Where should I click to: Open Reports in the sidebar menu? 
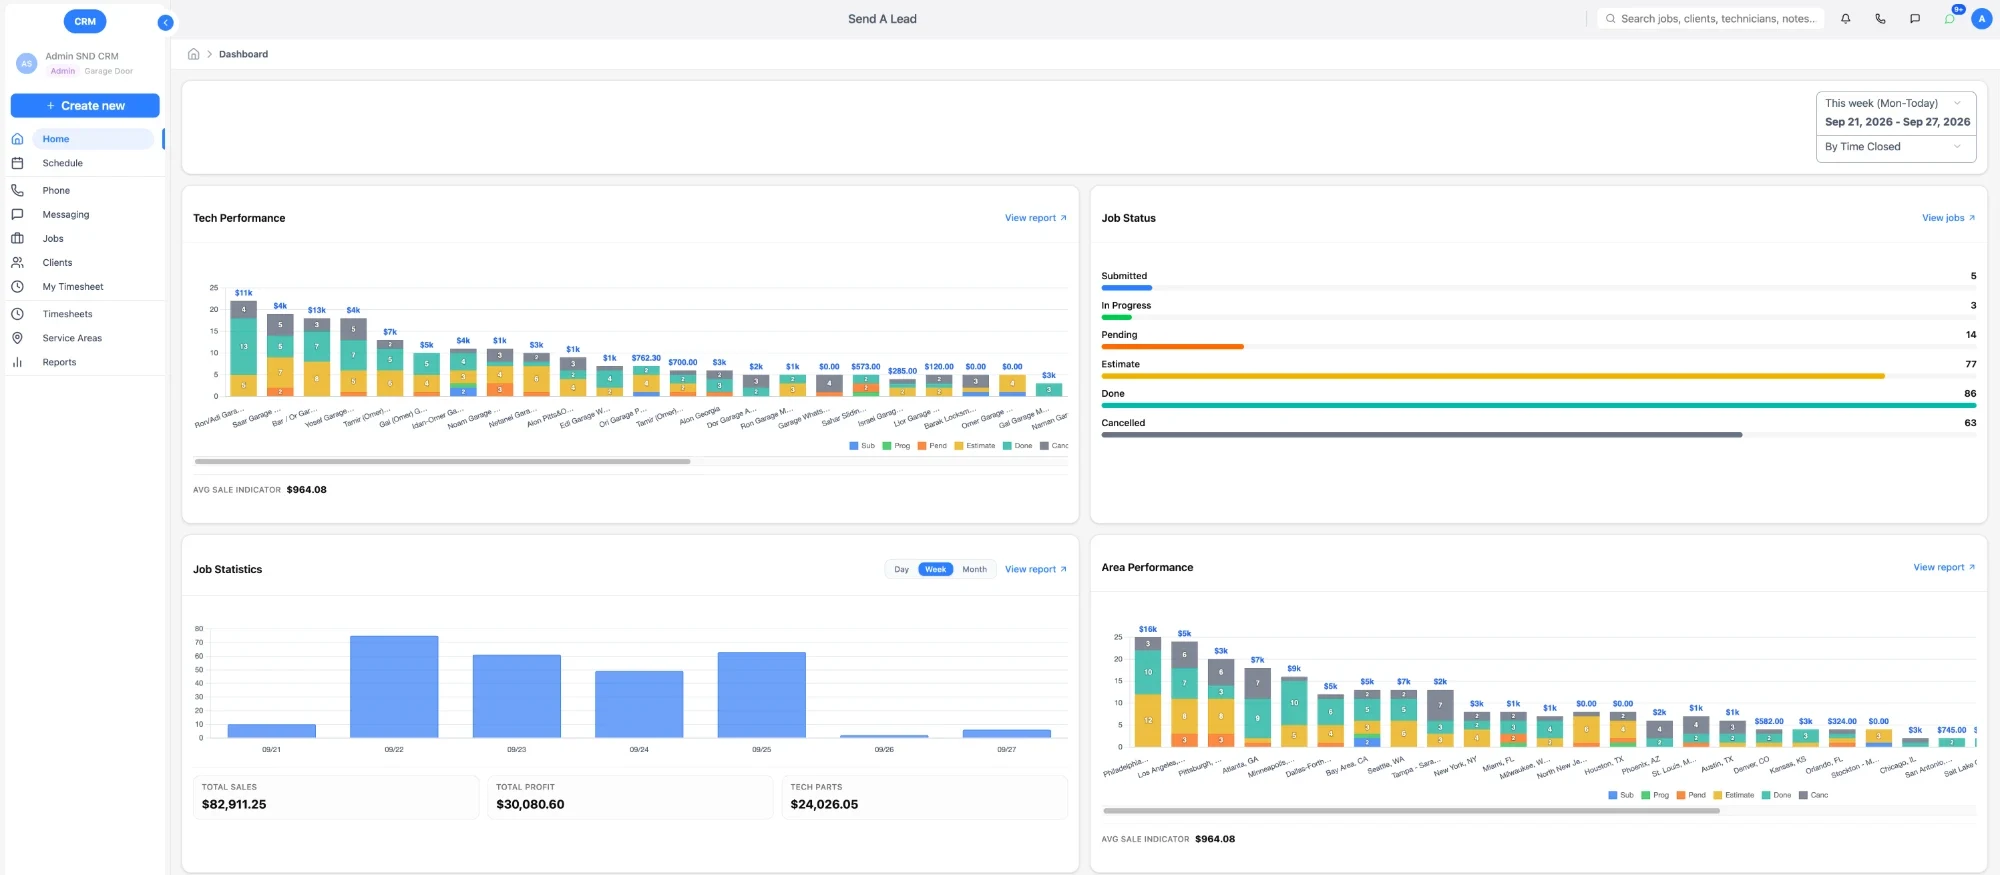point(59,362)
